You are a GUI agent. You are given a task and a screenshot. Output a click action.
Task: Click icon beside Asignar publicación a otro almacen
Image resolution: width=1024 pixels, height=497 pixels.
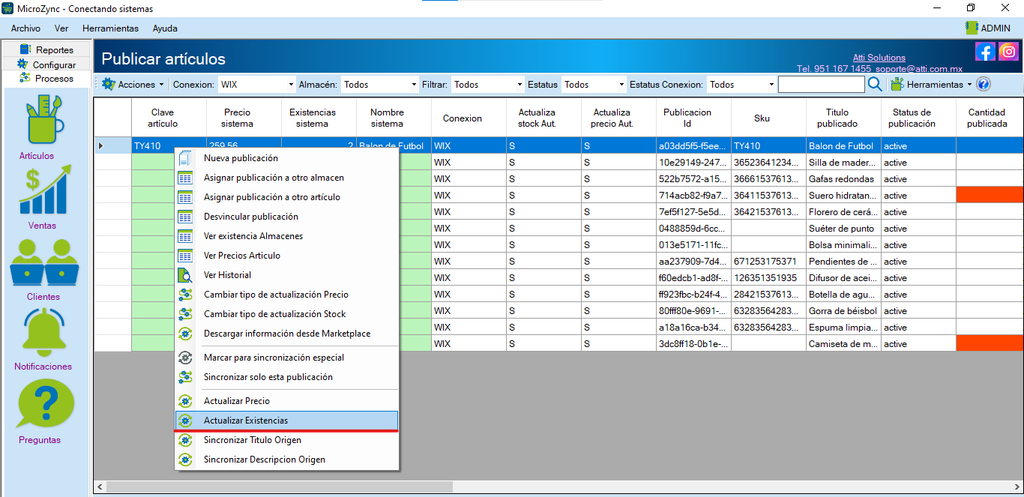point(185,178)
